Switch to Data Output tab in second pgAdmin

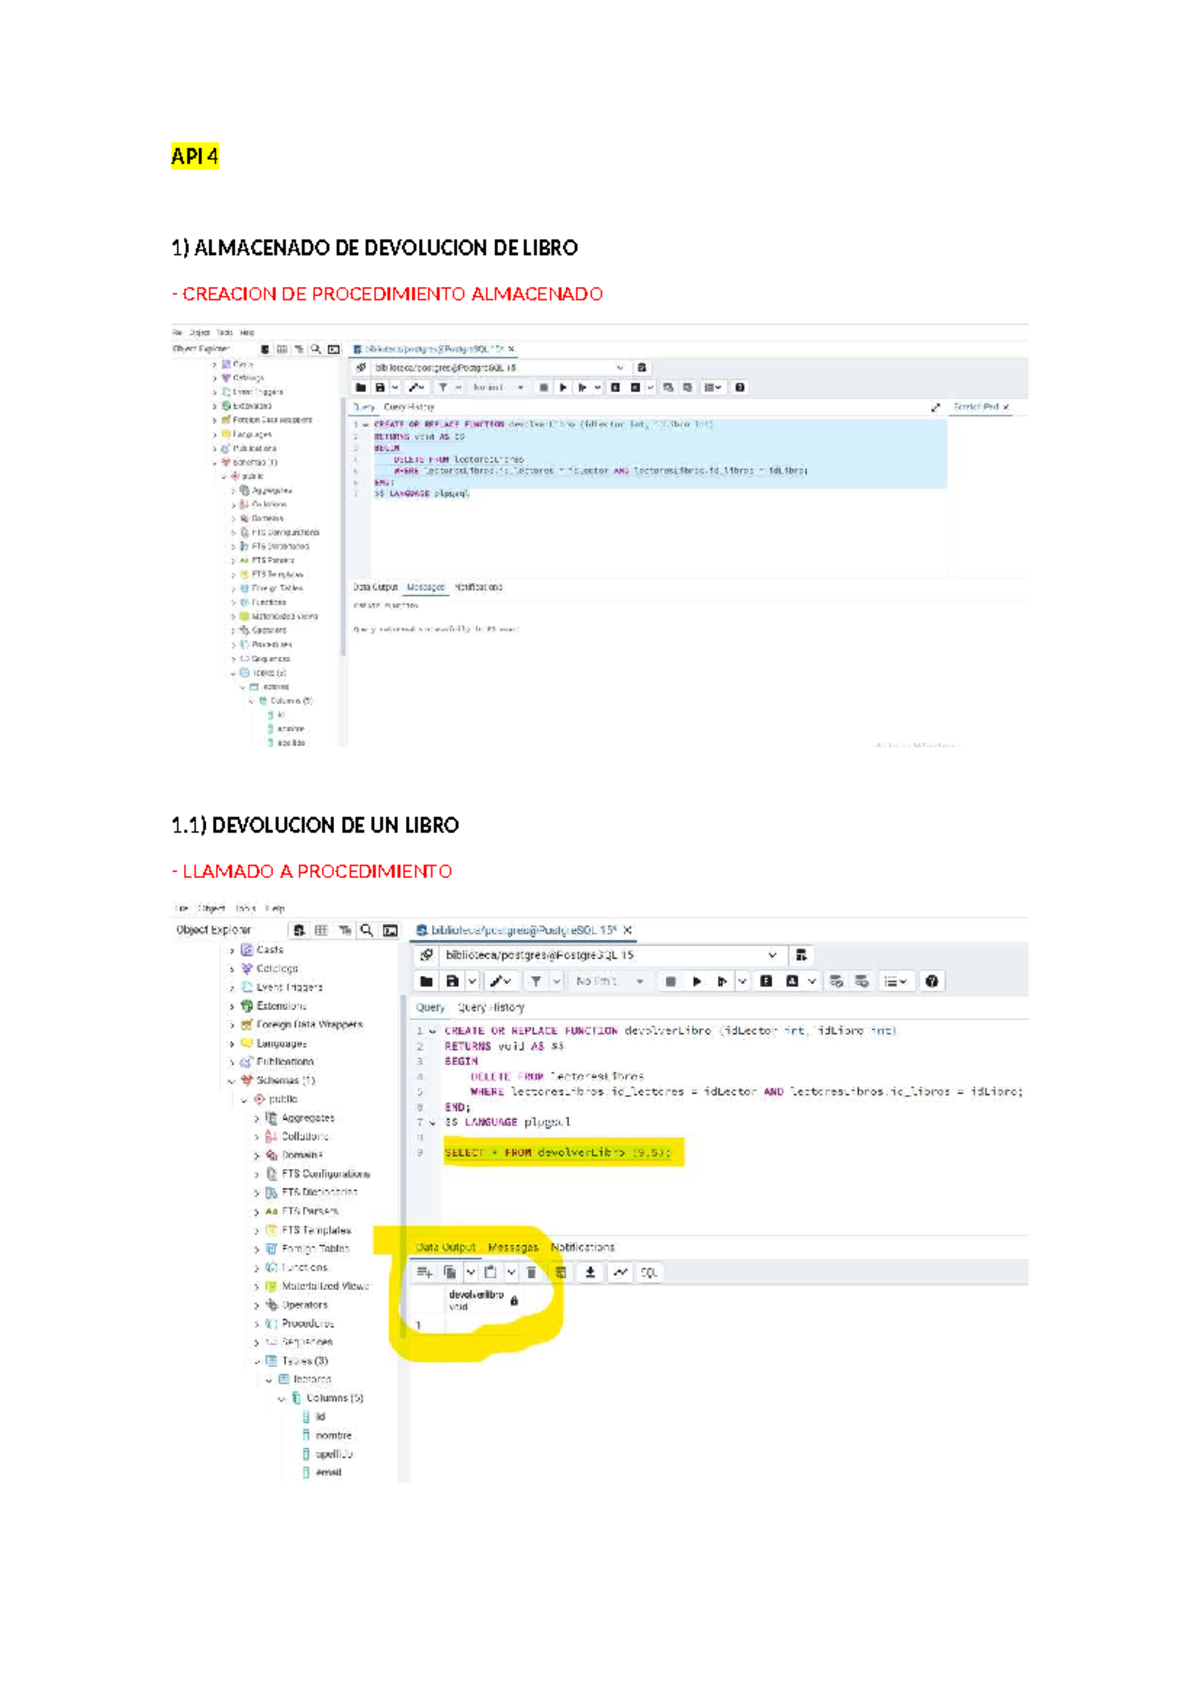point(446,1247)
